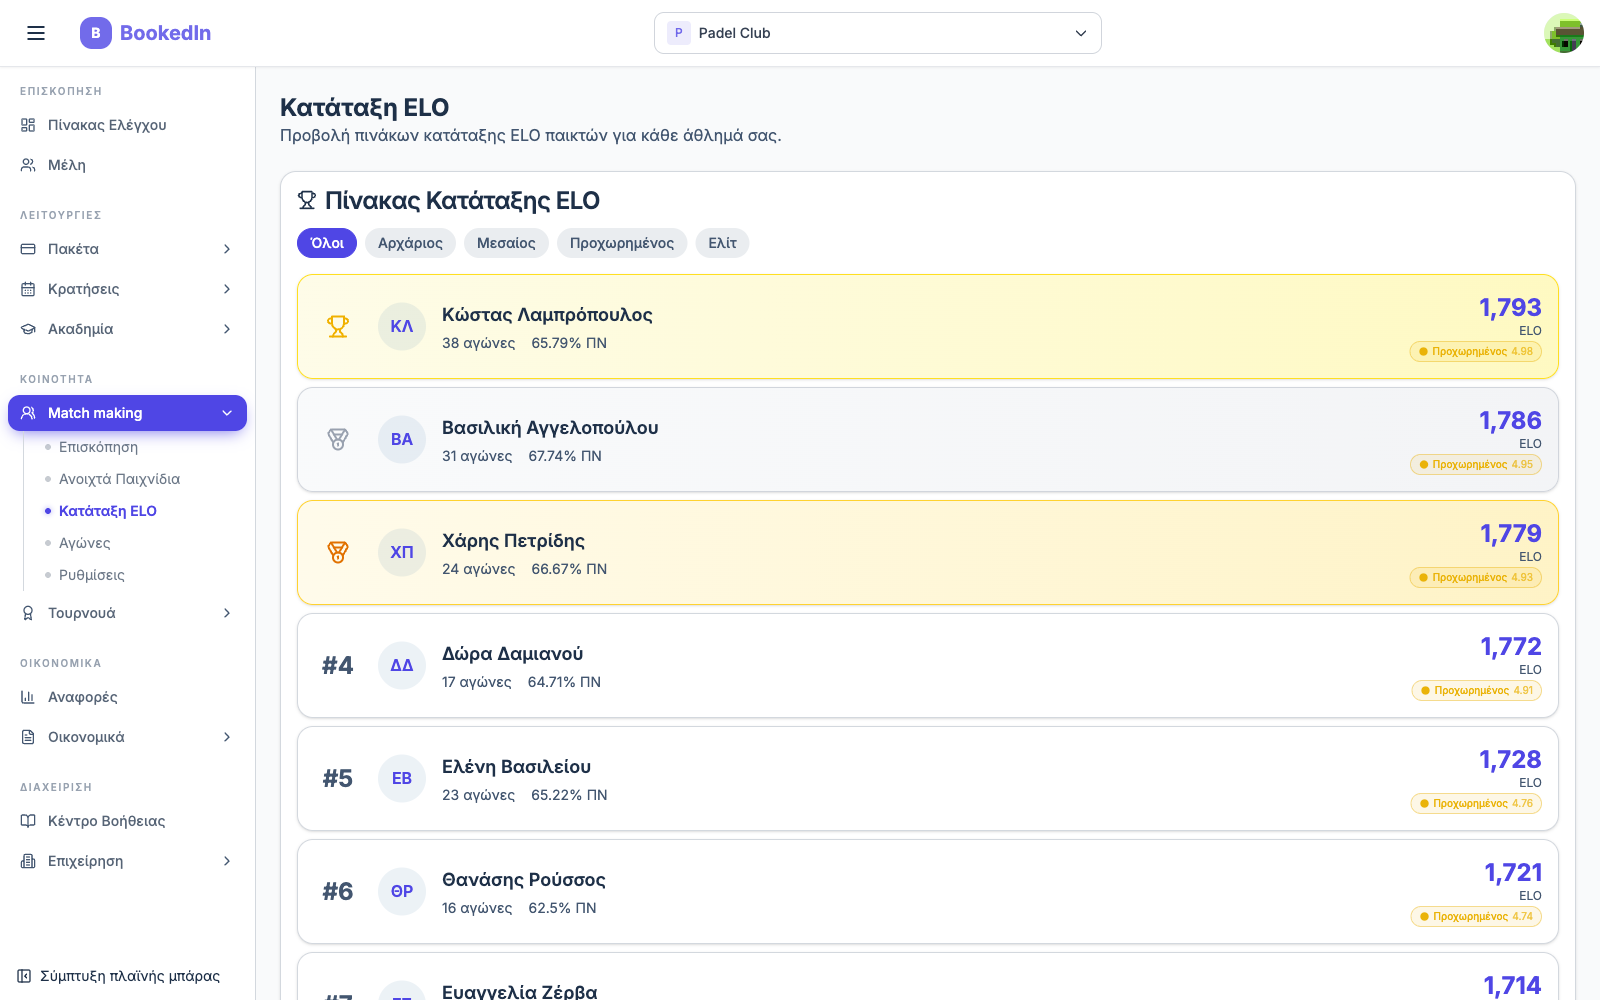Expand the Ακαδημία submenu chevron

click(x=227, y=329)
